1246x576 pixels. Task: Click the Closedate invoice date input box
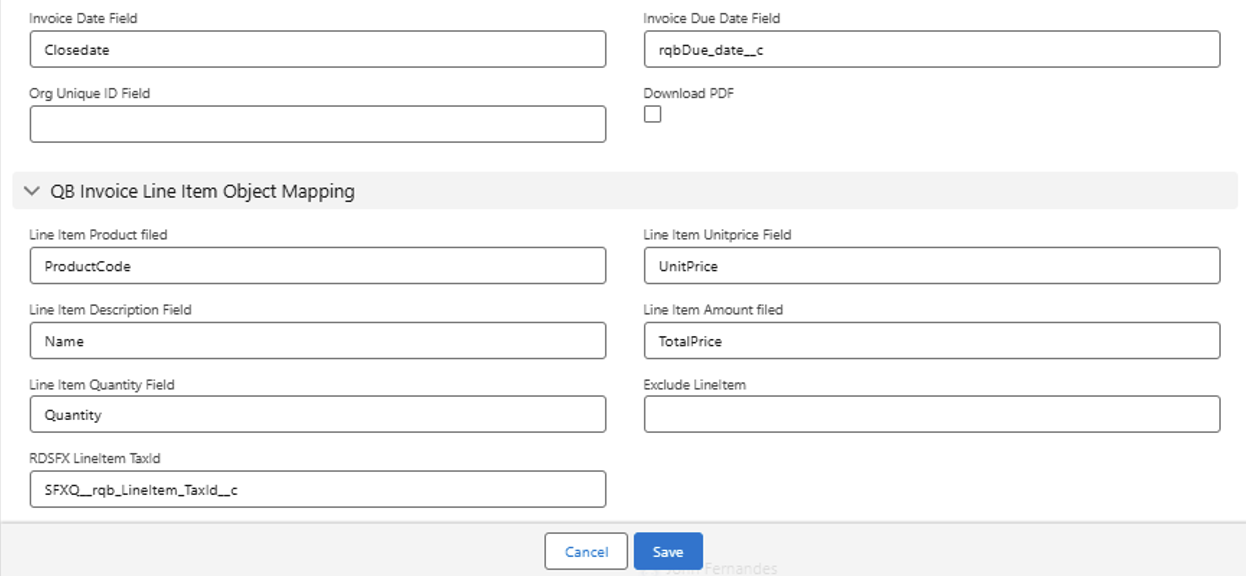[318, 49]
